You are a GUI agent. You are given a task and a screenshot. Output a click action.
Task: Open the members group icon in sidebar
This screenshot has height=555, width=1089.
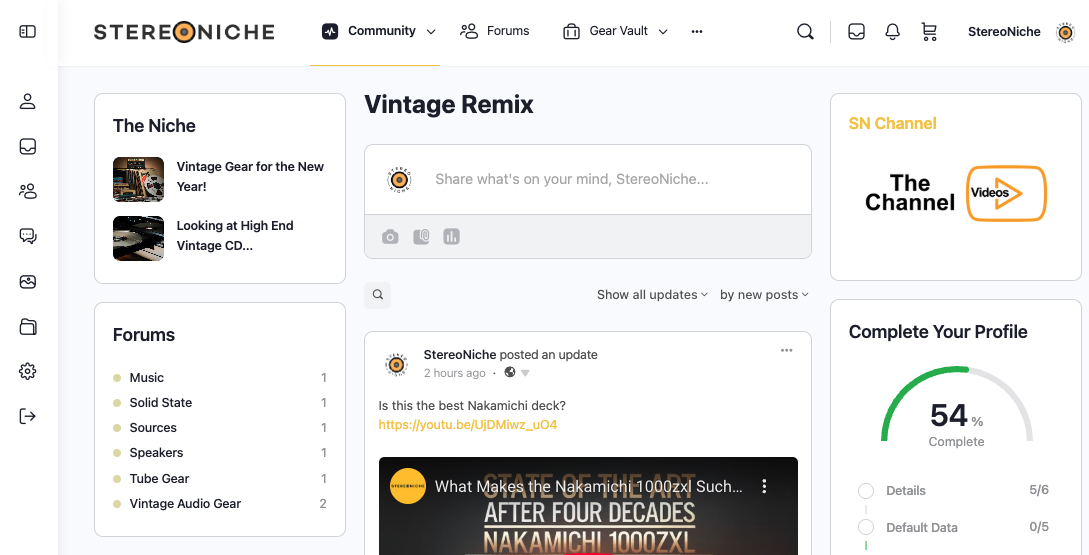point(28,192)
